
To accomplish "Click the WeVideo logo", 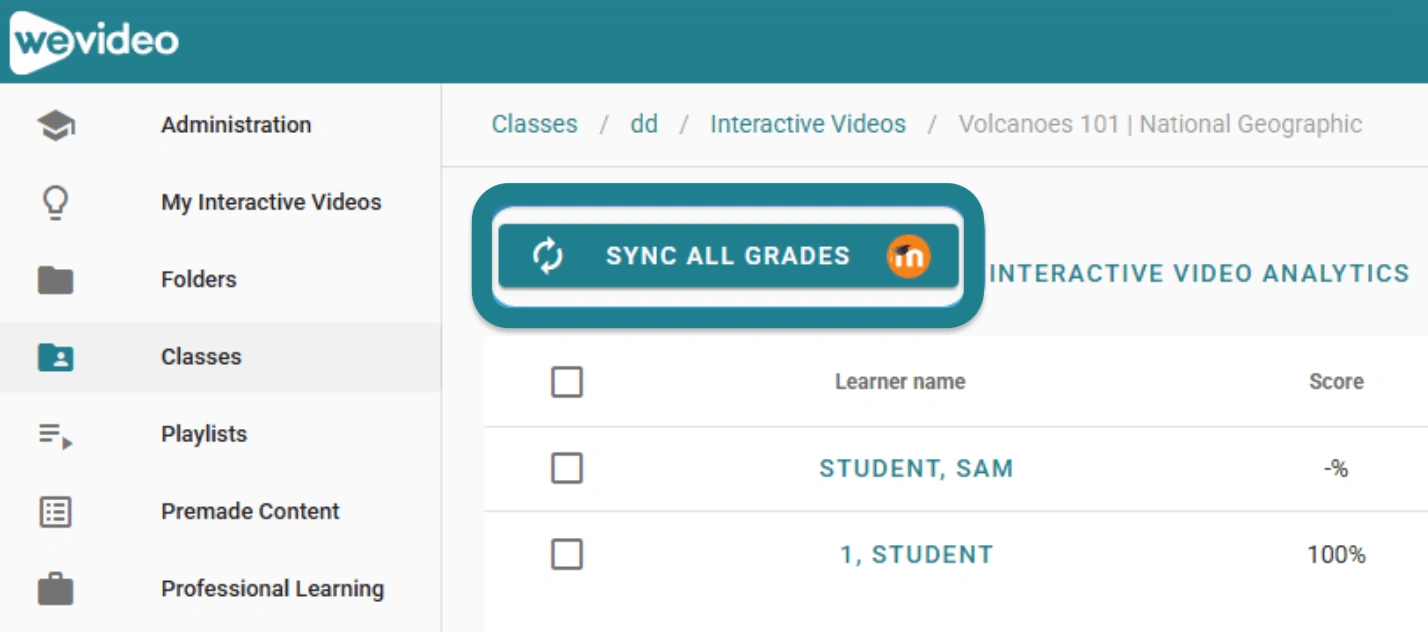I will click(95, 42).
